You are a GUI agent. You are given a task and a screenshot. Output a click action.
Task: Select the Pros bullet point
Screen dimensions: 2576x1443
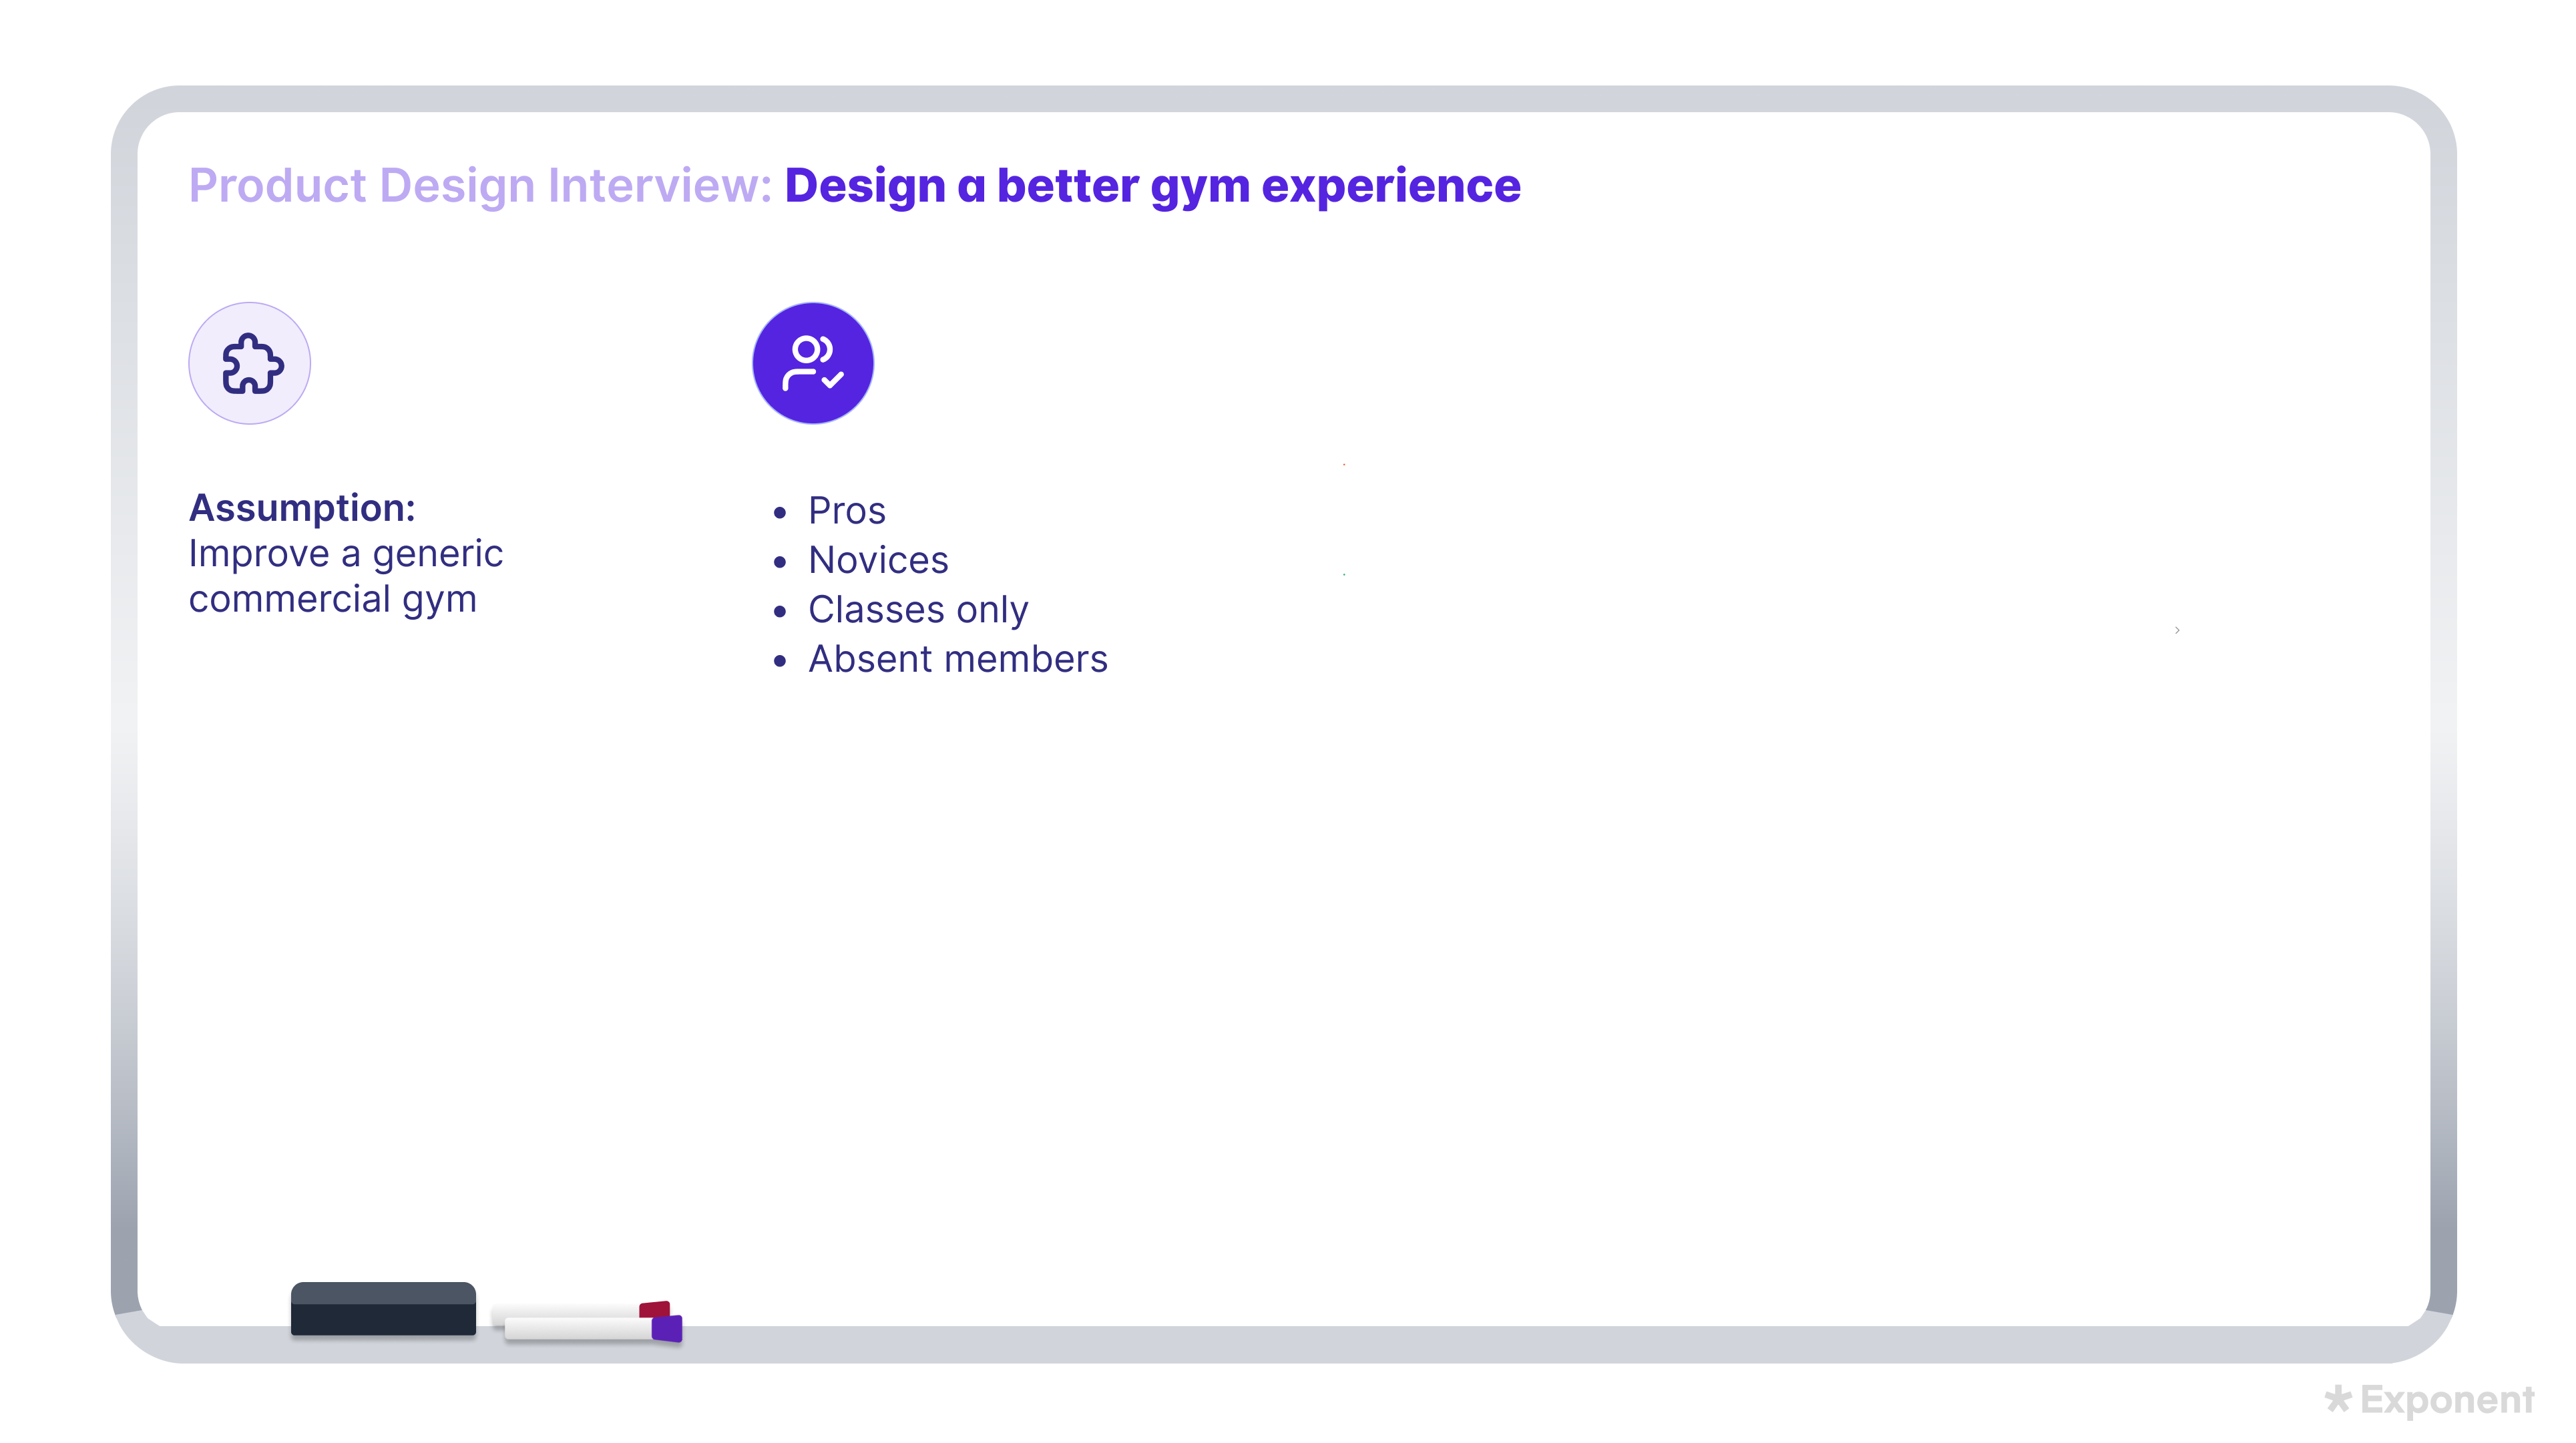tap(846, 510)
